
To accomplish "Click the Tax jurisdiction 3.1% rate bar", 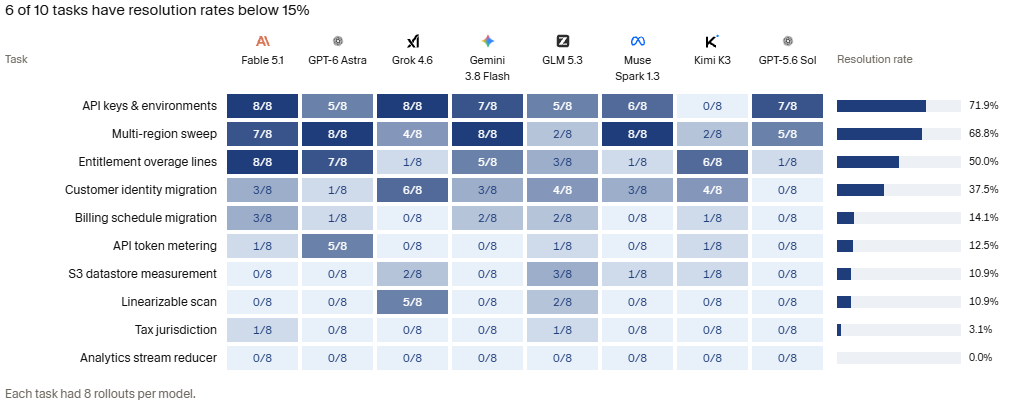I will click(x=839, y=330).
